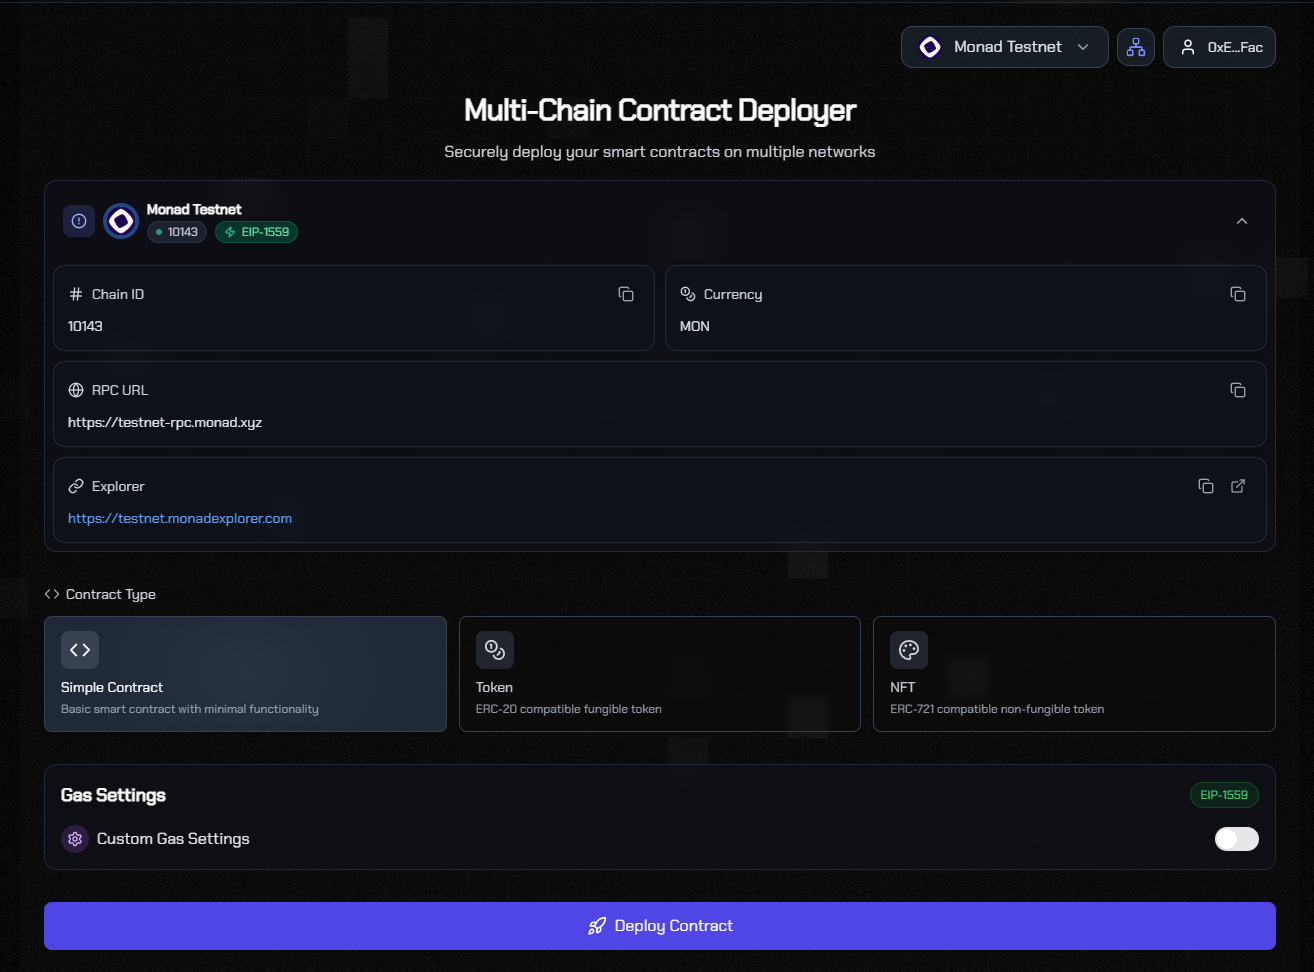1314x972 pixels.
Task: Click the user icon in wallet button
Action: (x=1188, y=47)
